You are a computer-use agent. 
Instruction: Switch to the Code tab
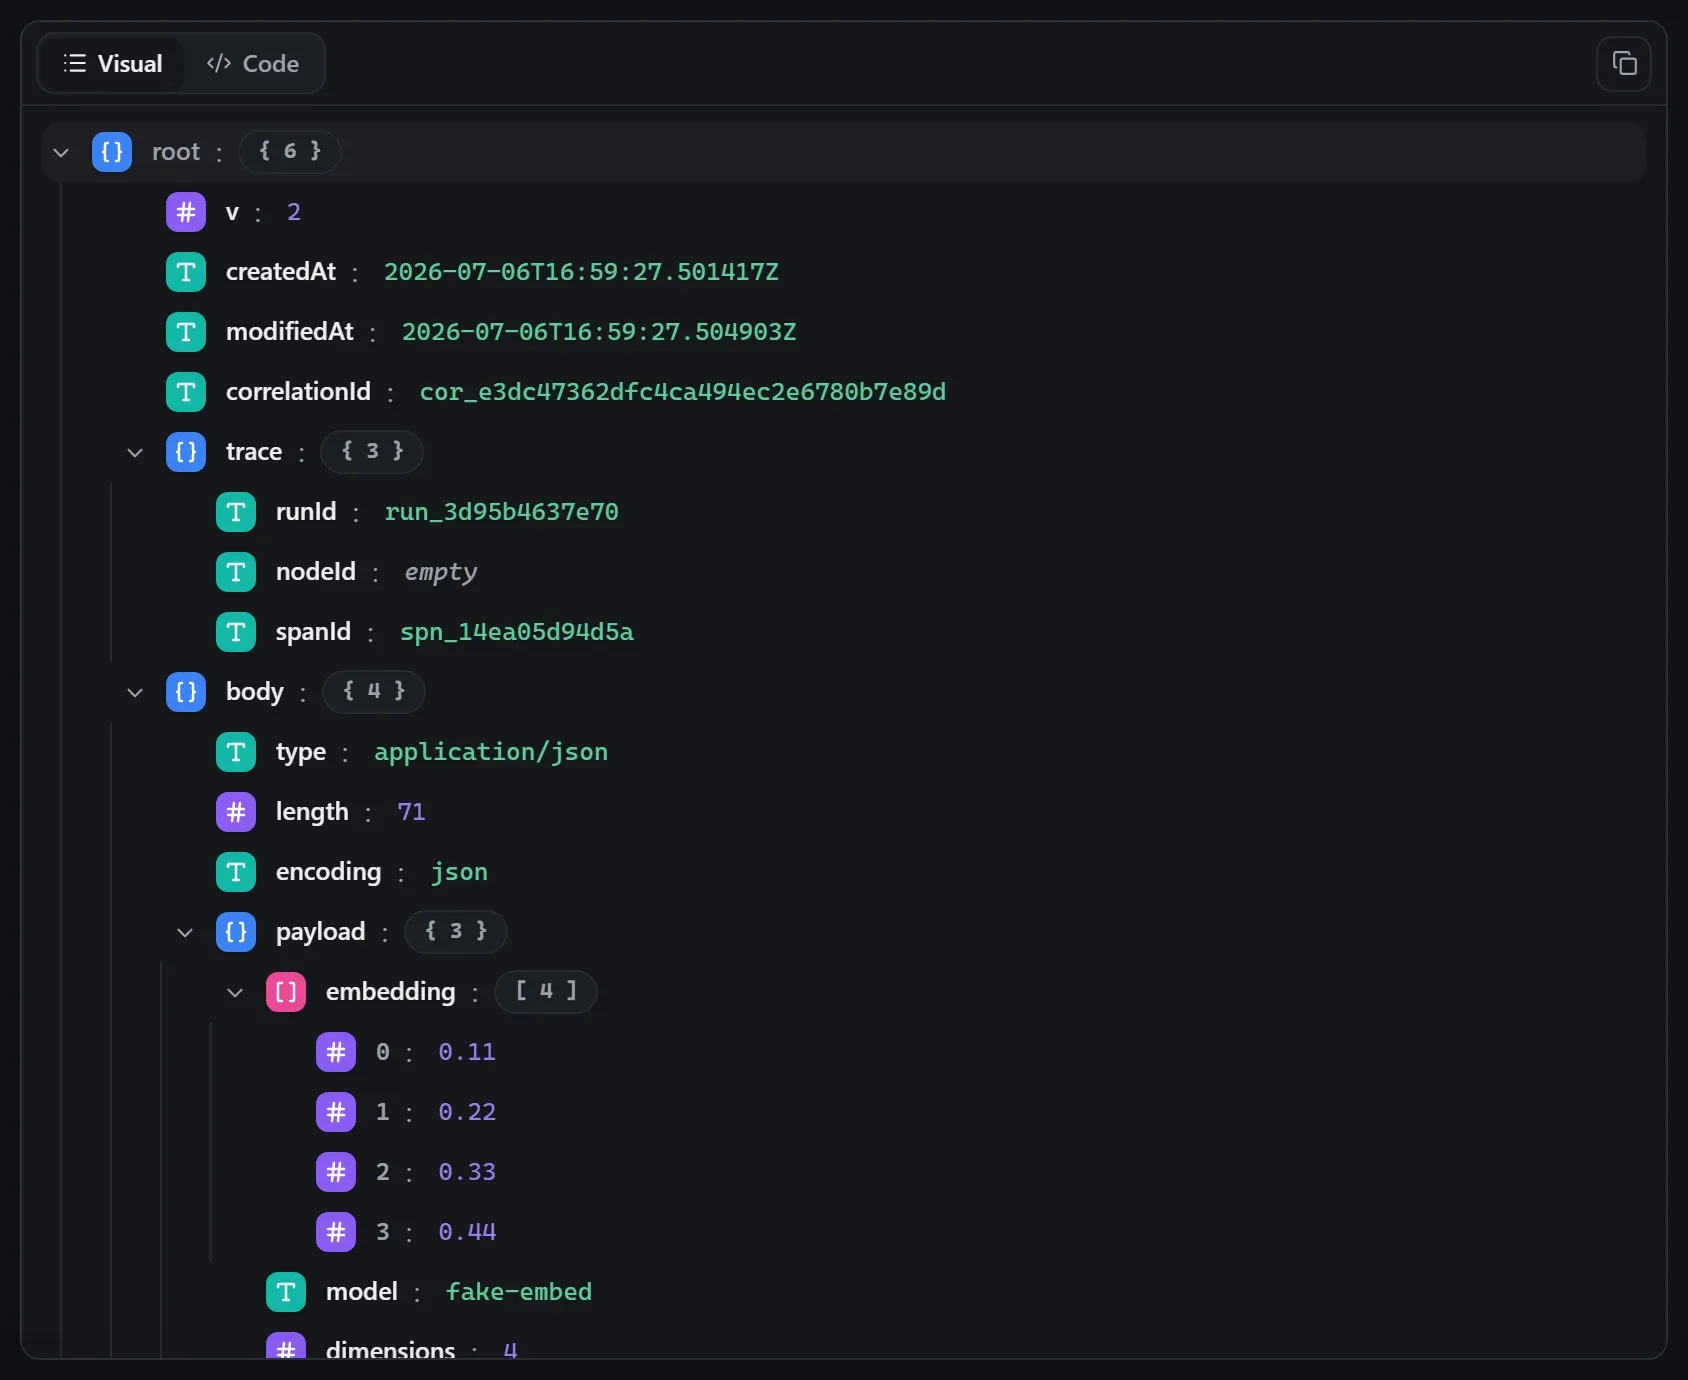[x=253, y=64]
